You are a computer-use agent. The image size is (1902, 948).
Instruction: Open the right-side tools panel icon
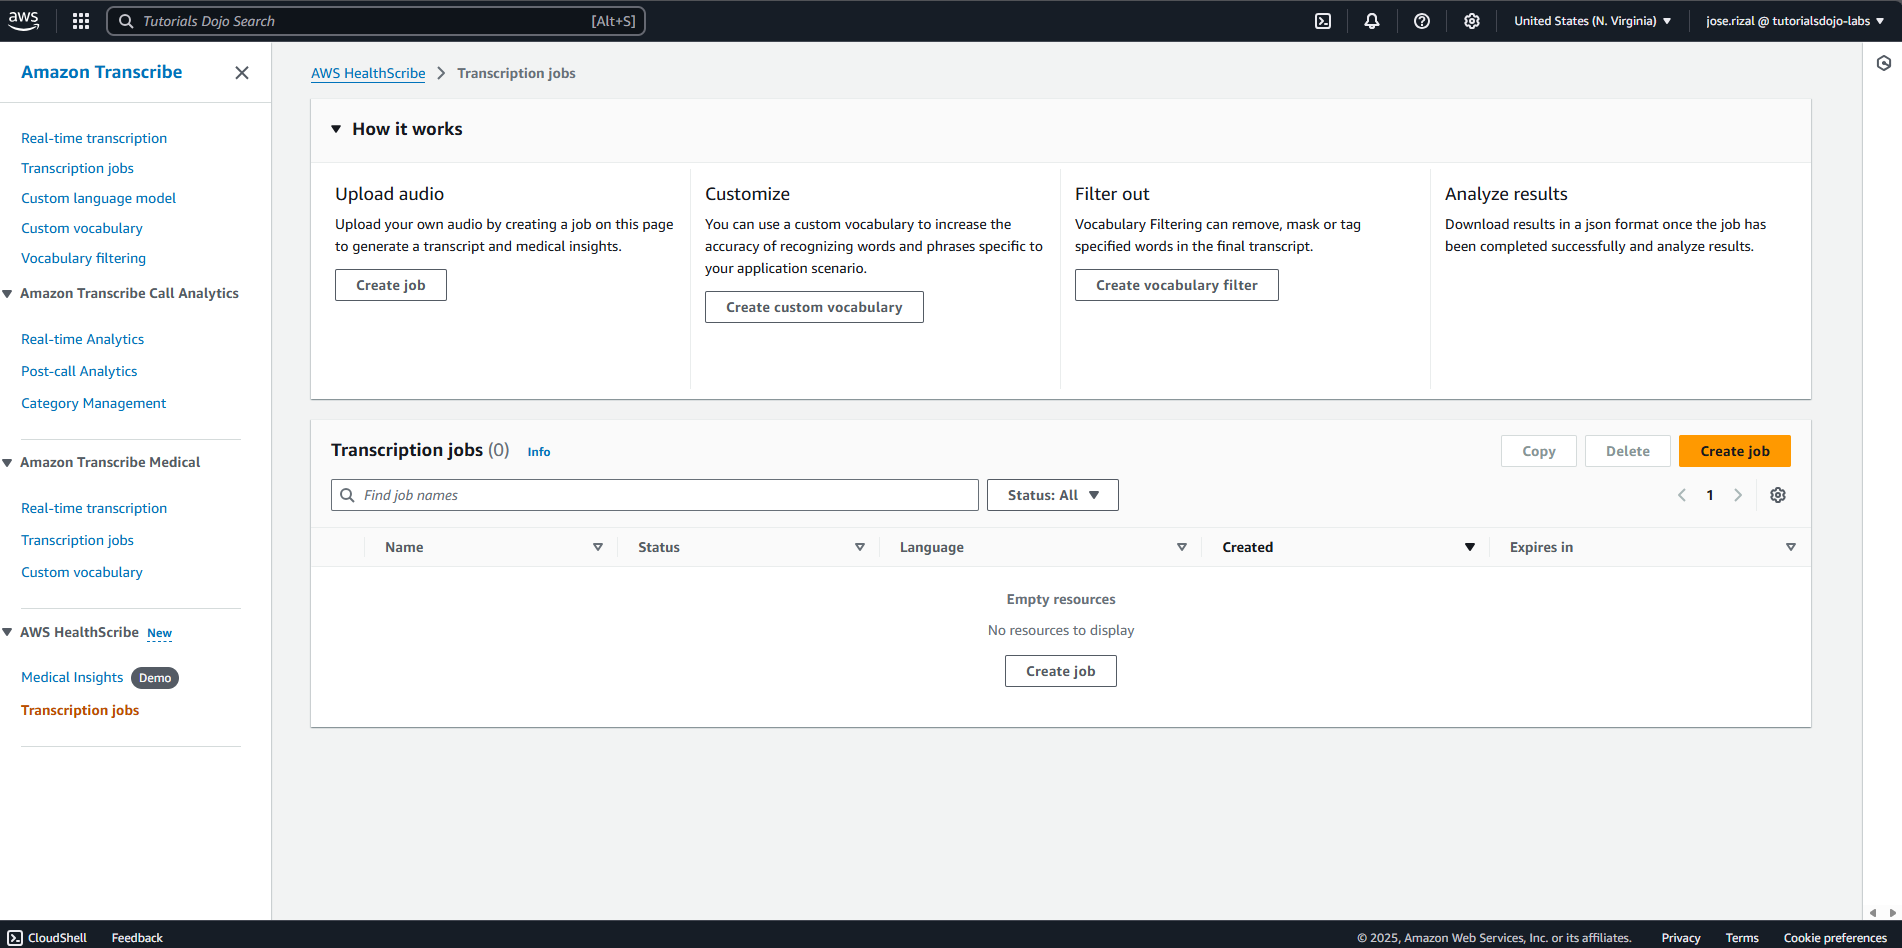click(x=1884, y=63)
